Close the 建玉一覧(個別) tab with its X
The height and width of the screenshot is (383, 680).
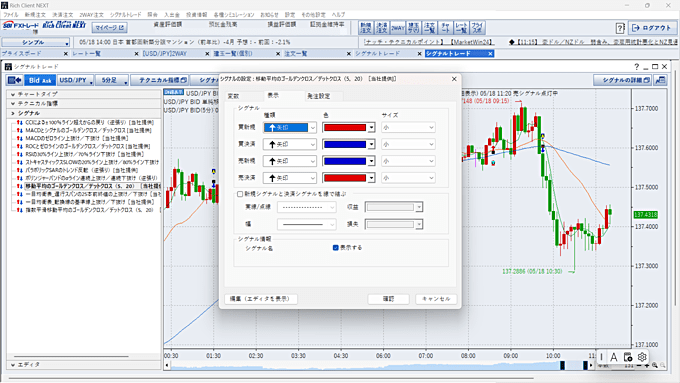click(278, 54)
